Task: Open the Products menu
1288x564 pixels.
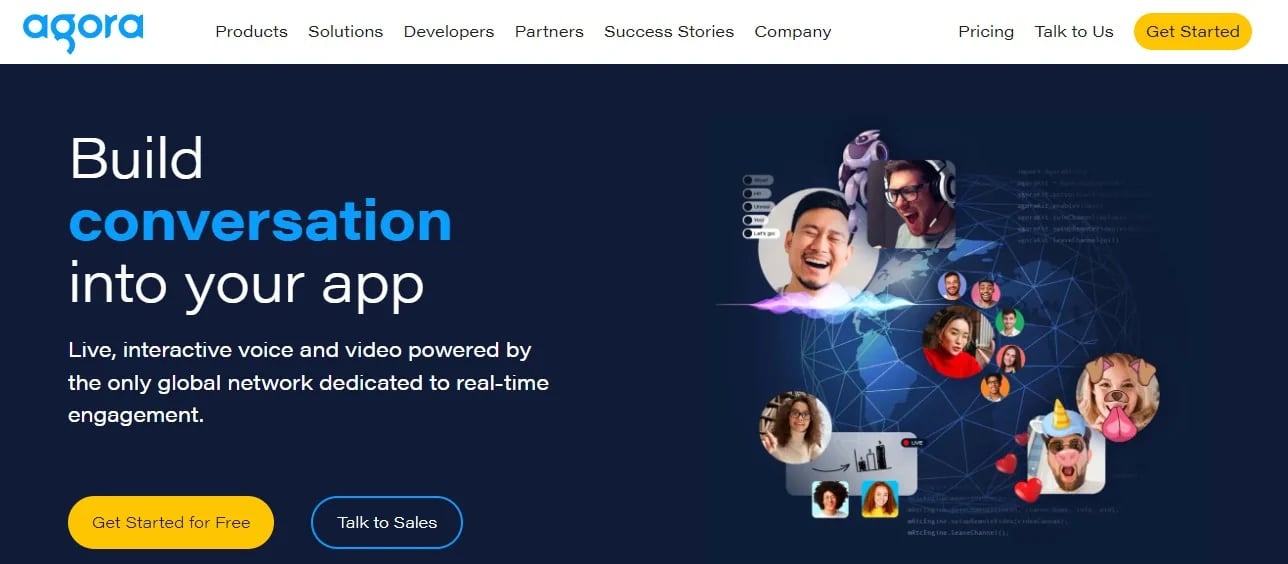Action: click(x=251, y=32)
